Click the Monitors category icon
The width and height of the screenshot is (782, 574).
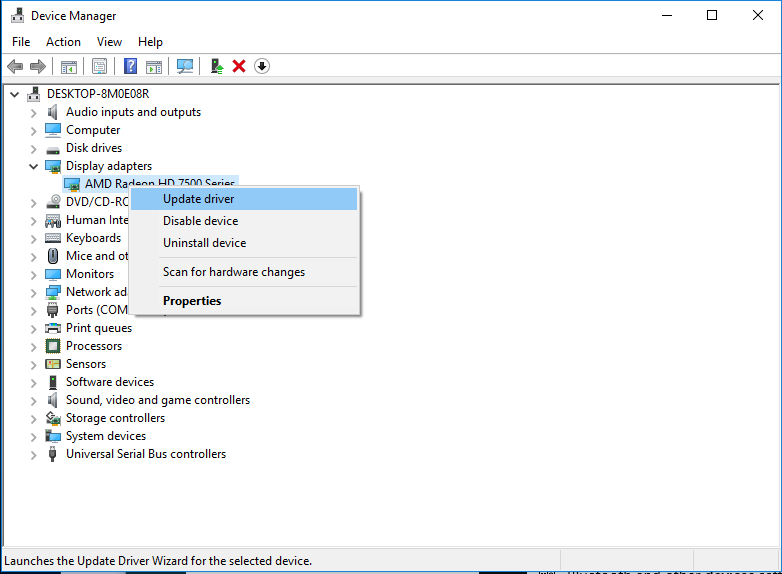point(53,274)
